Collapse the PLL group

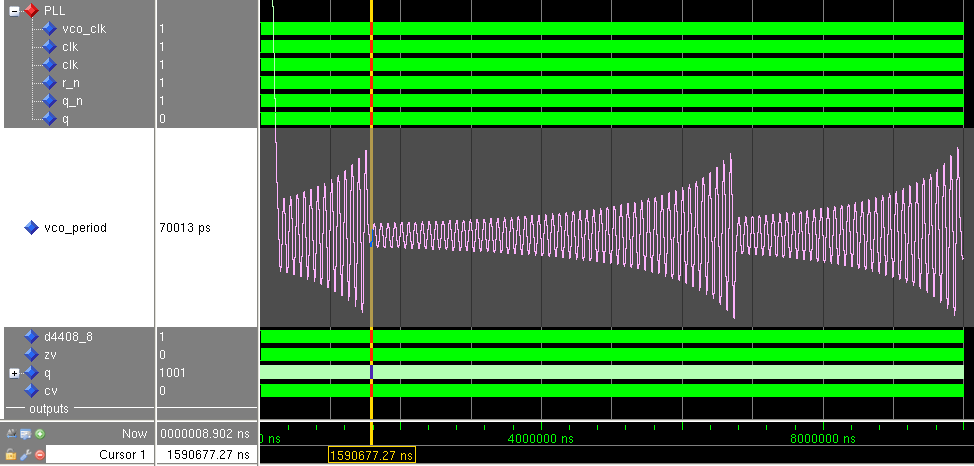(14, 11)
